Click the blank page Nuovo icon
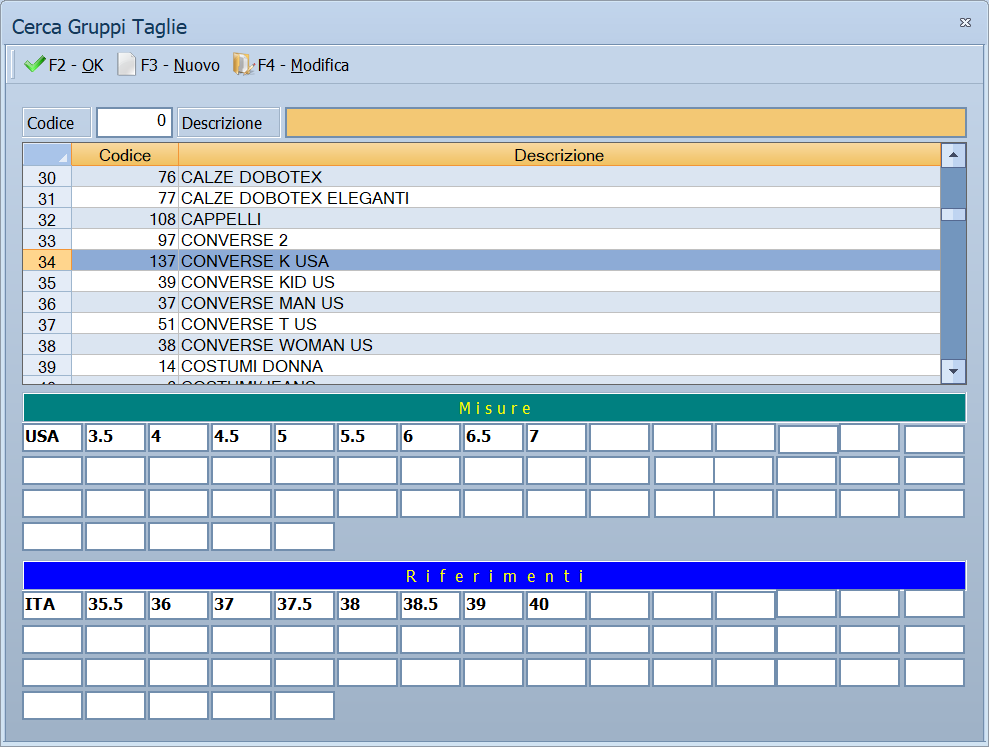 point(127,64)
